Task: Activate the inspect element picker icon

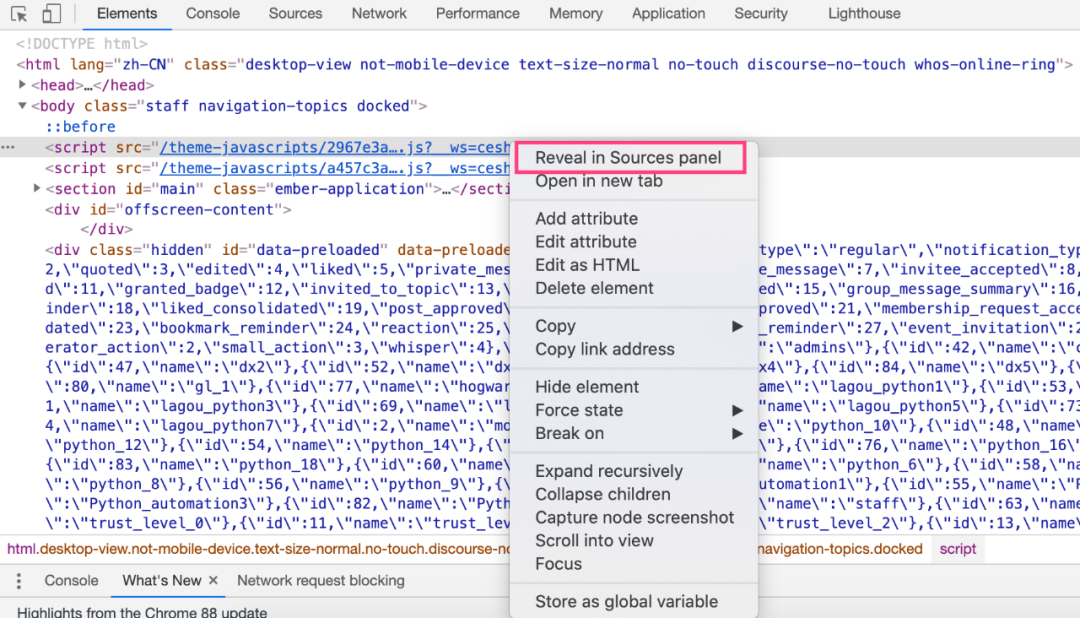Action: (x=19, y=13)
